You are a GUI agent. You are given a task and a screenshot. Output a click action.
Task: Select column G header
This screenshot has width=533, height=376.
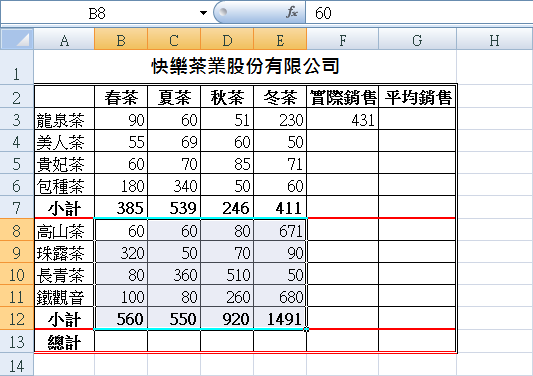coord(417,40)
